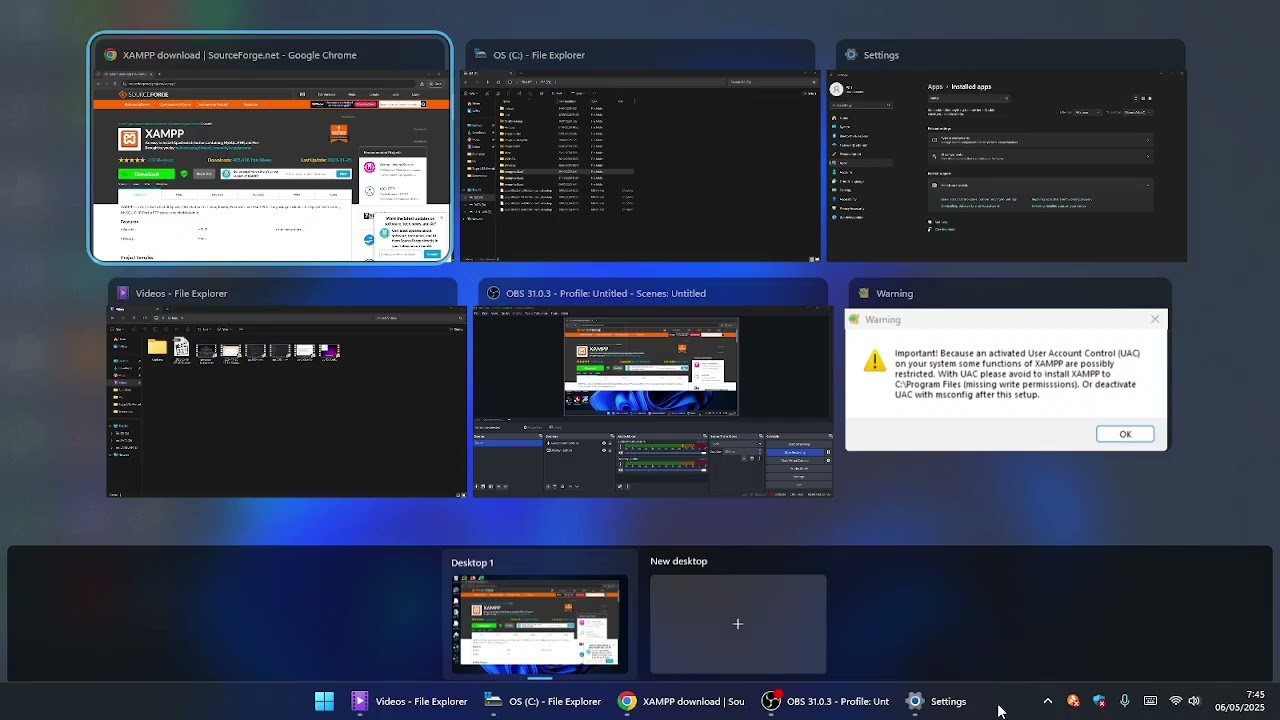Open the touch keyboard tray icon
1280x720 pixels.
pos(1150,701)
